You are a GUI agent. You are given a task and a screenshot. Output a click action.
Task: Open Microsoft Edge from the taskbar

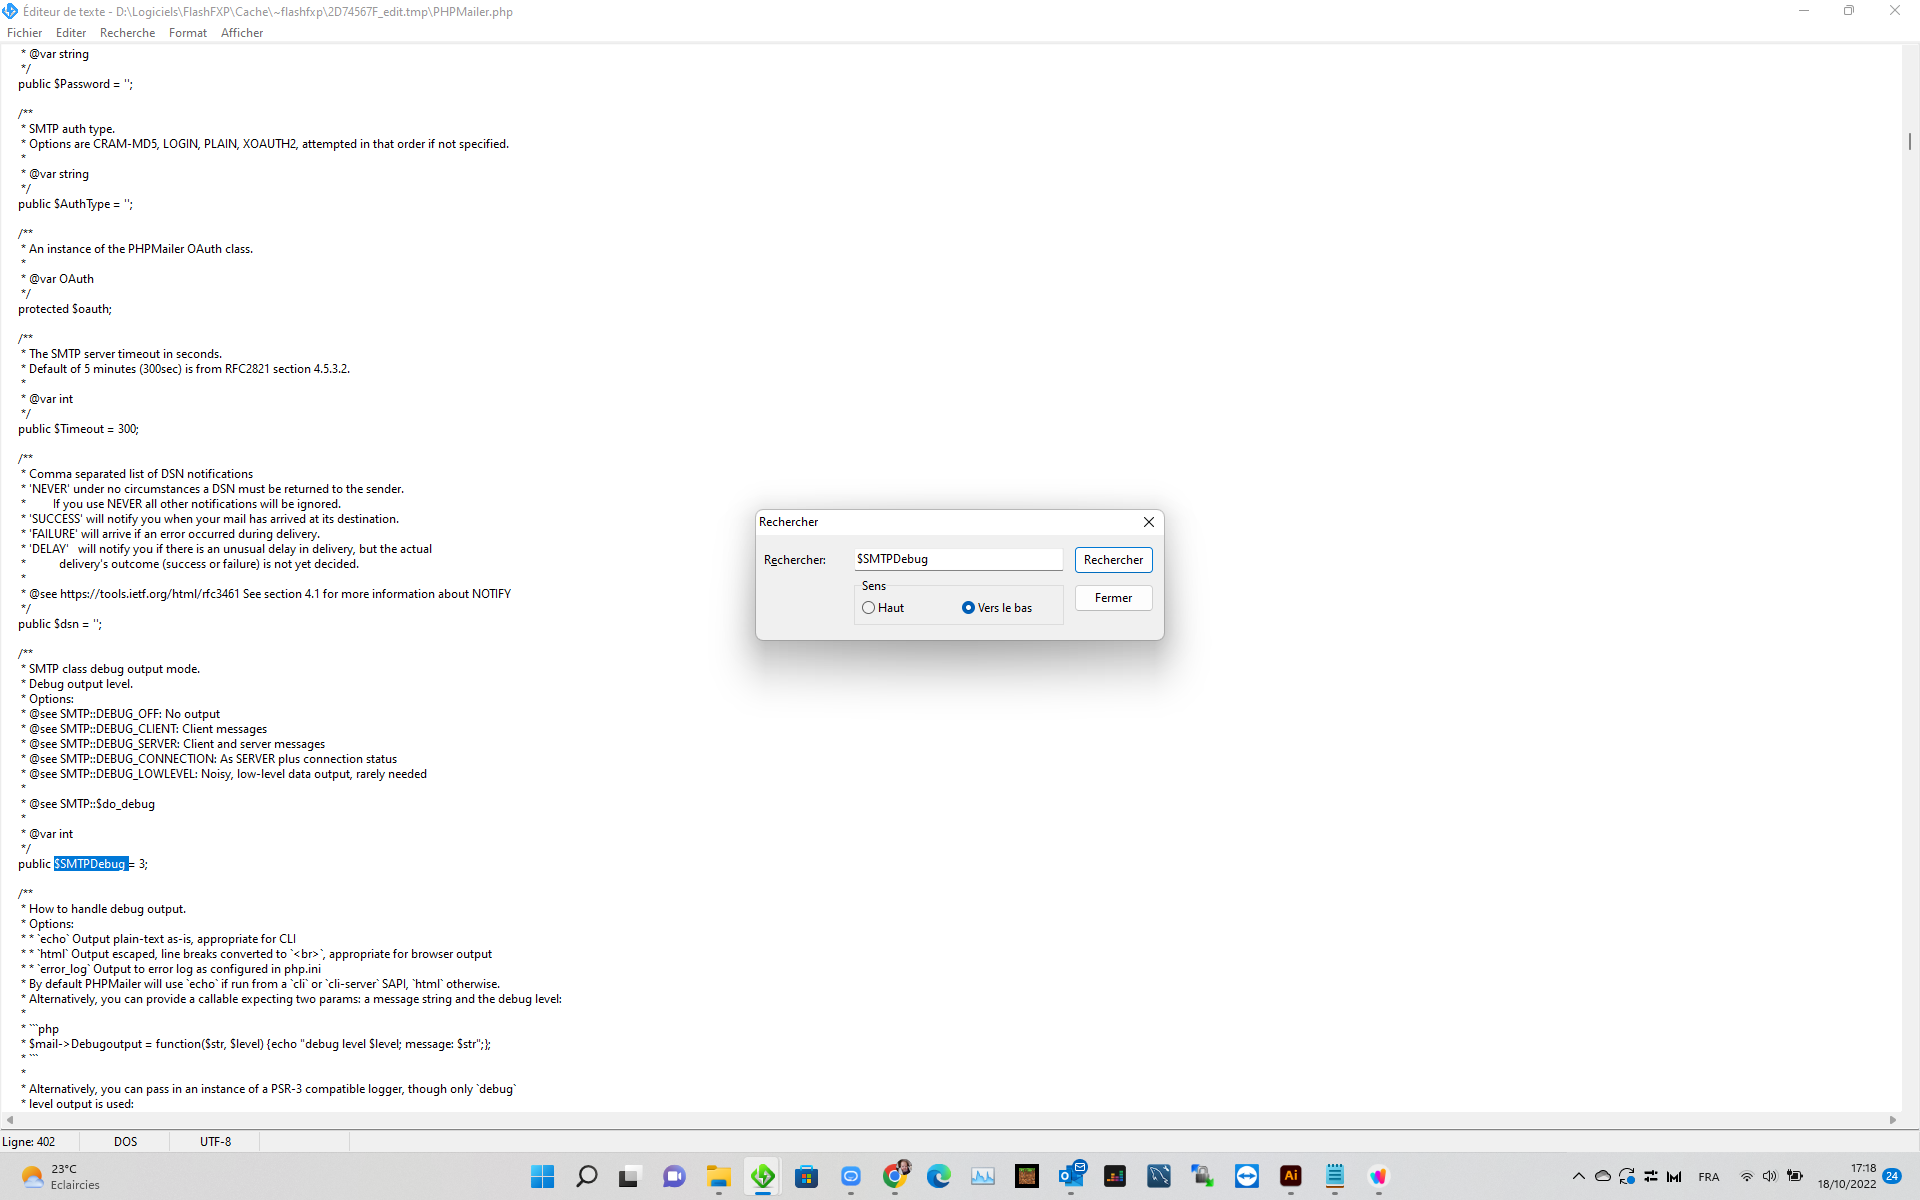coord(939,1176)
